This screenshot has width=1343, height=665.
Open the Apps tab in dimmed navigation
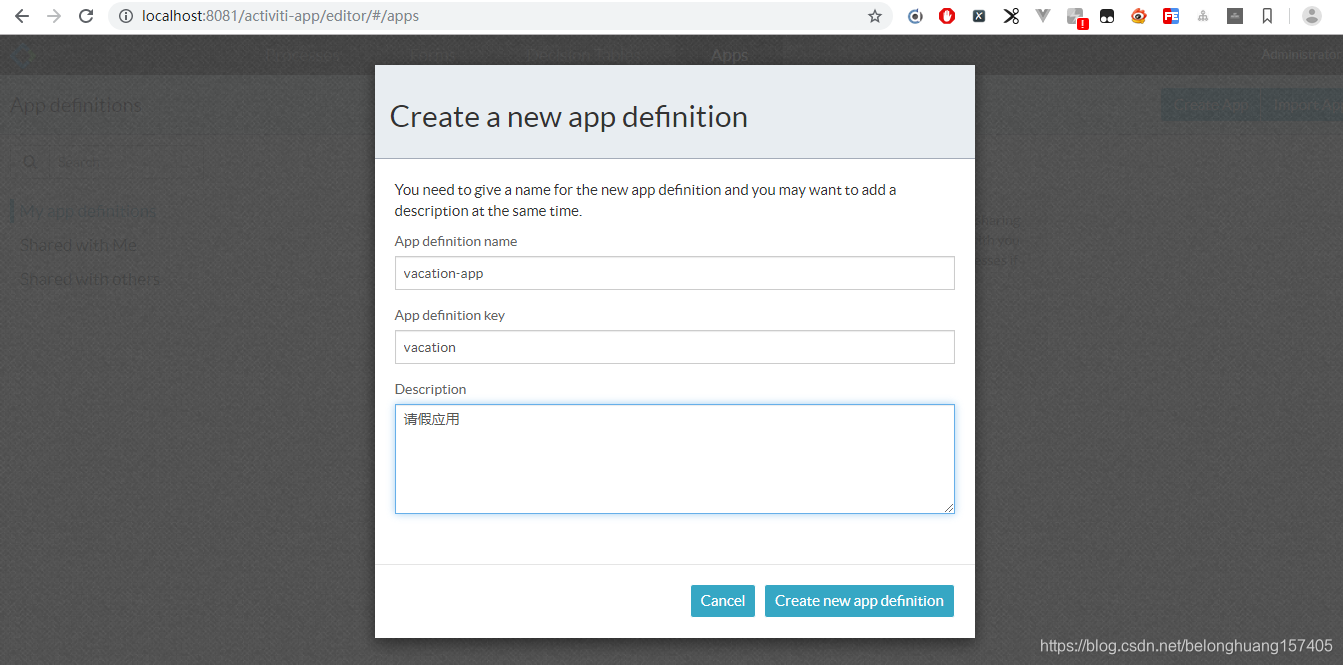point(729,55)
